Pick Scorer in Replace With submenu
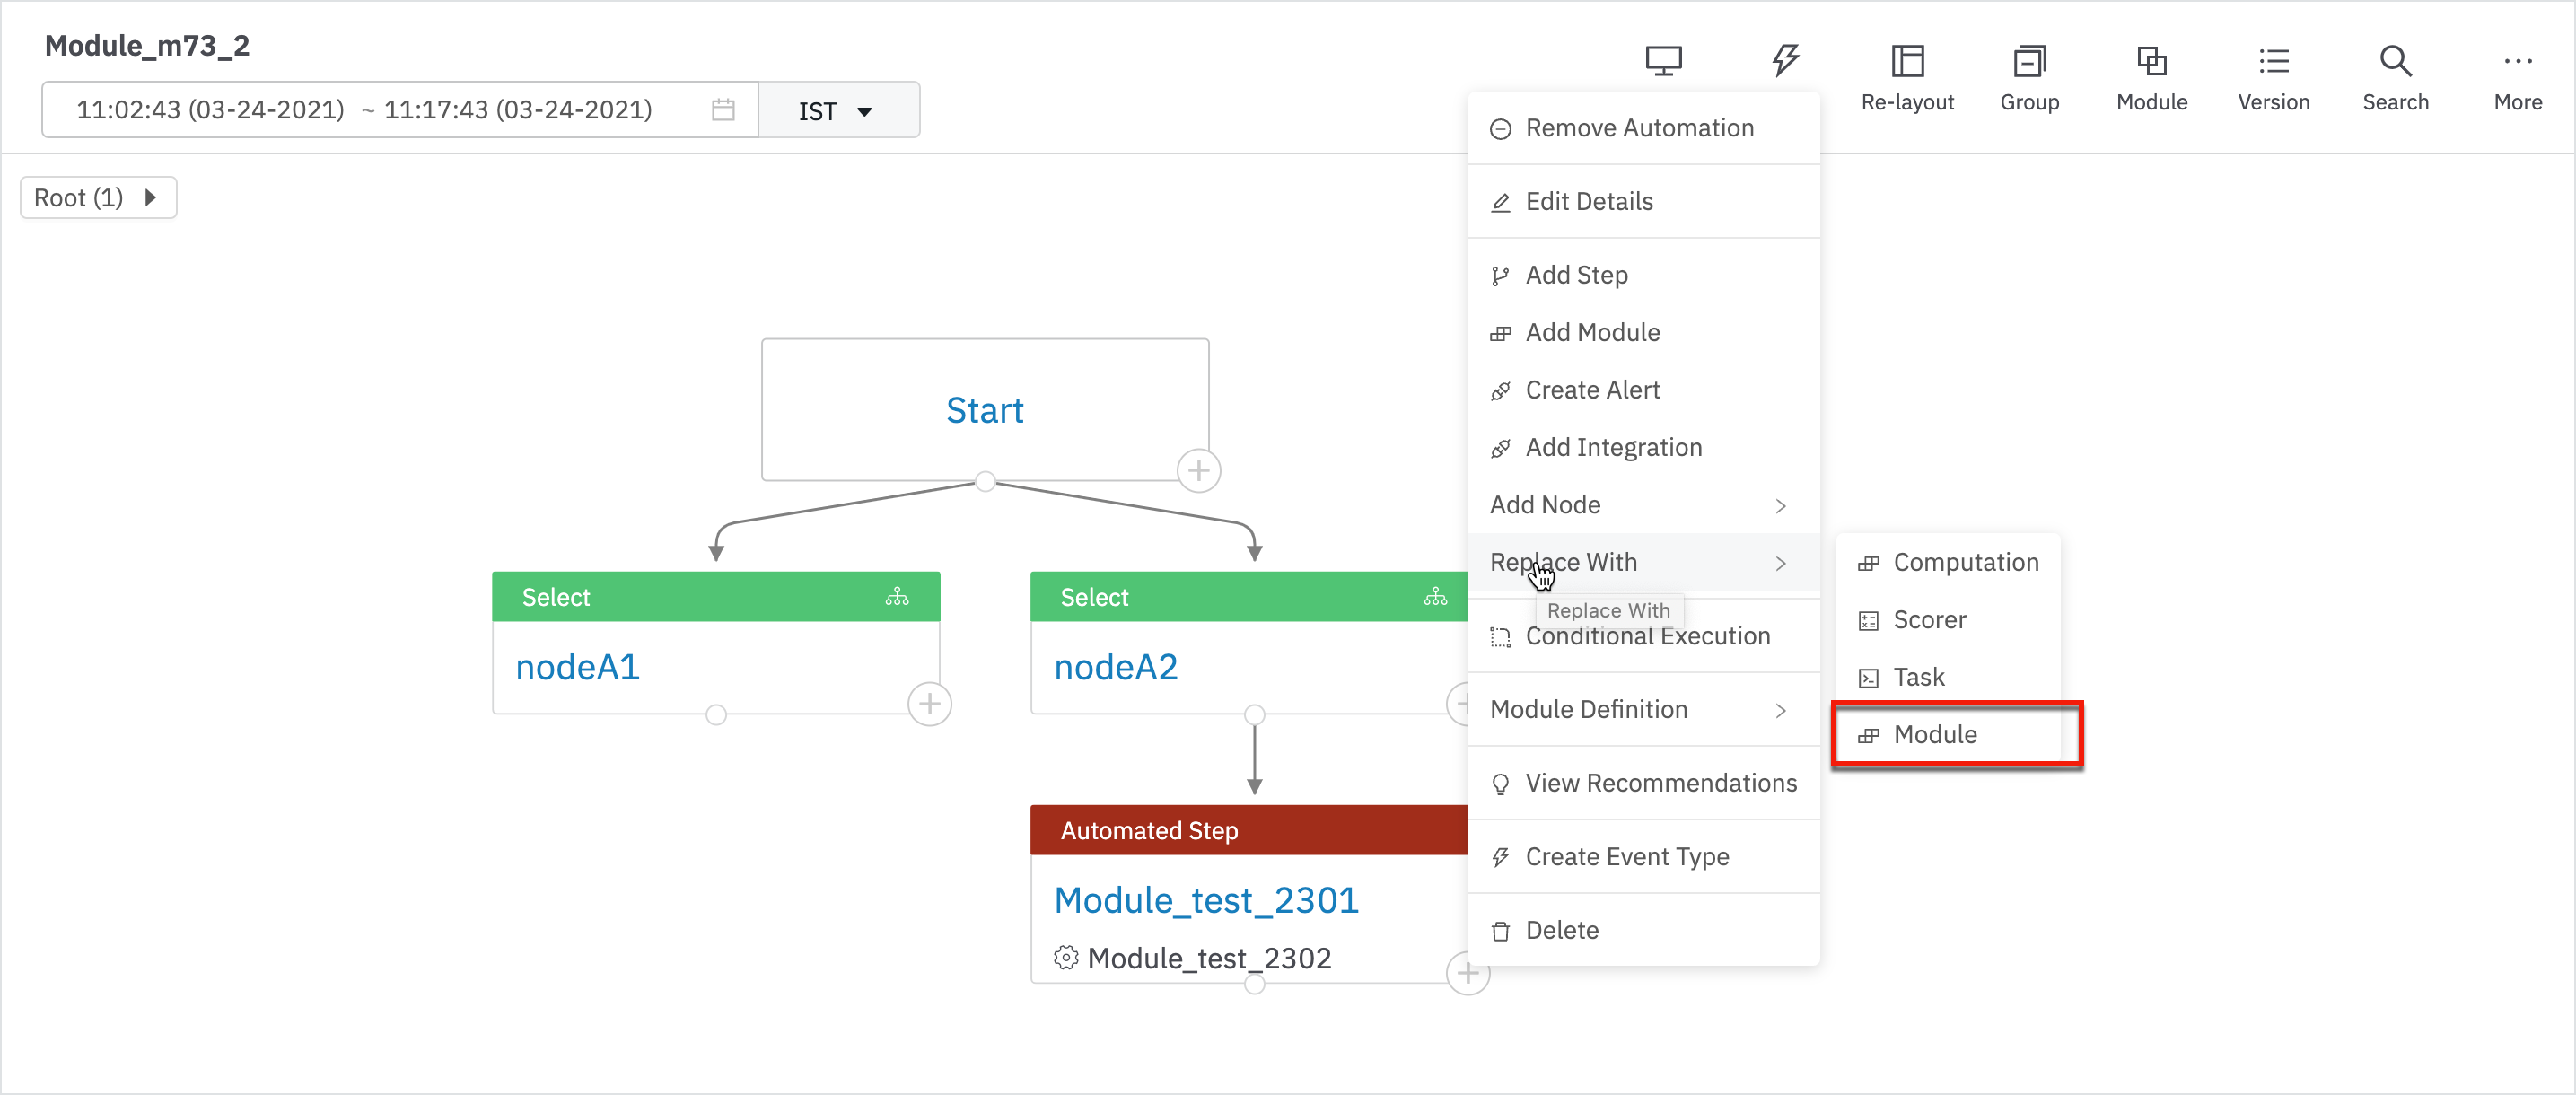The width and height of the screenshot is (2576, 1095). point(1947,620)
